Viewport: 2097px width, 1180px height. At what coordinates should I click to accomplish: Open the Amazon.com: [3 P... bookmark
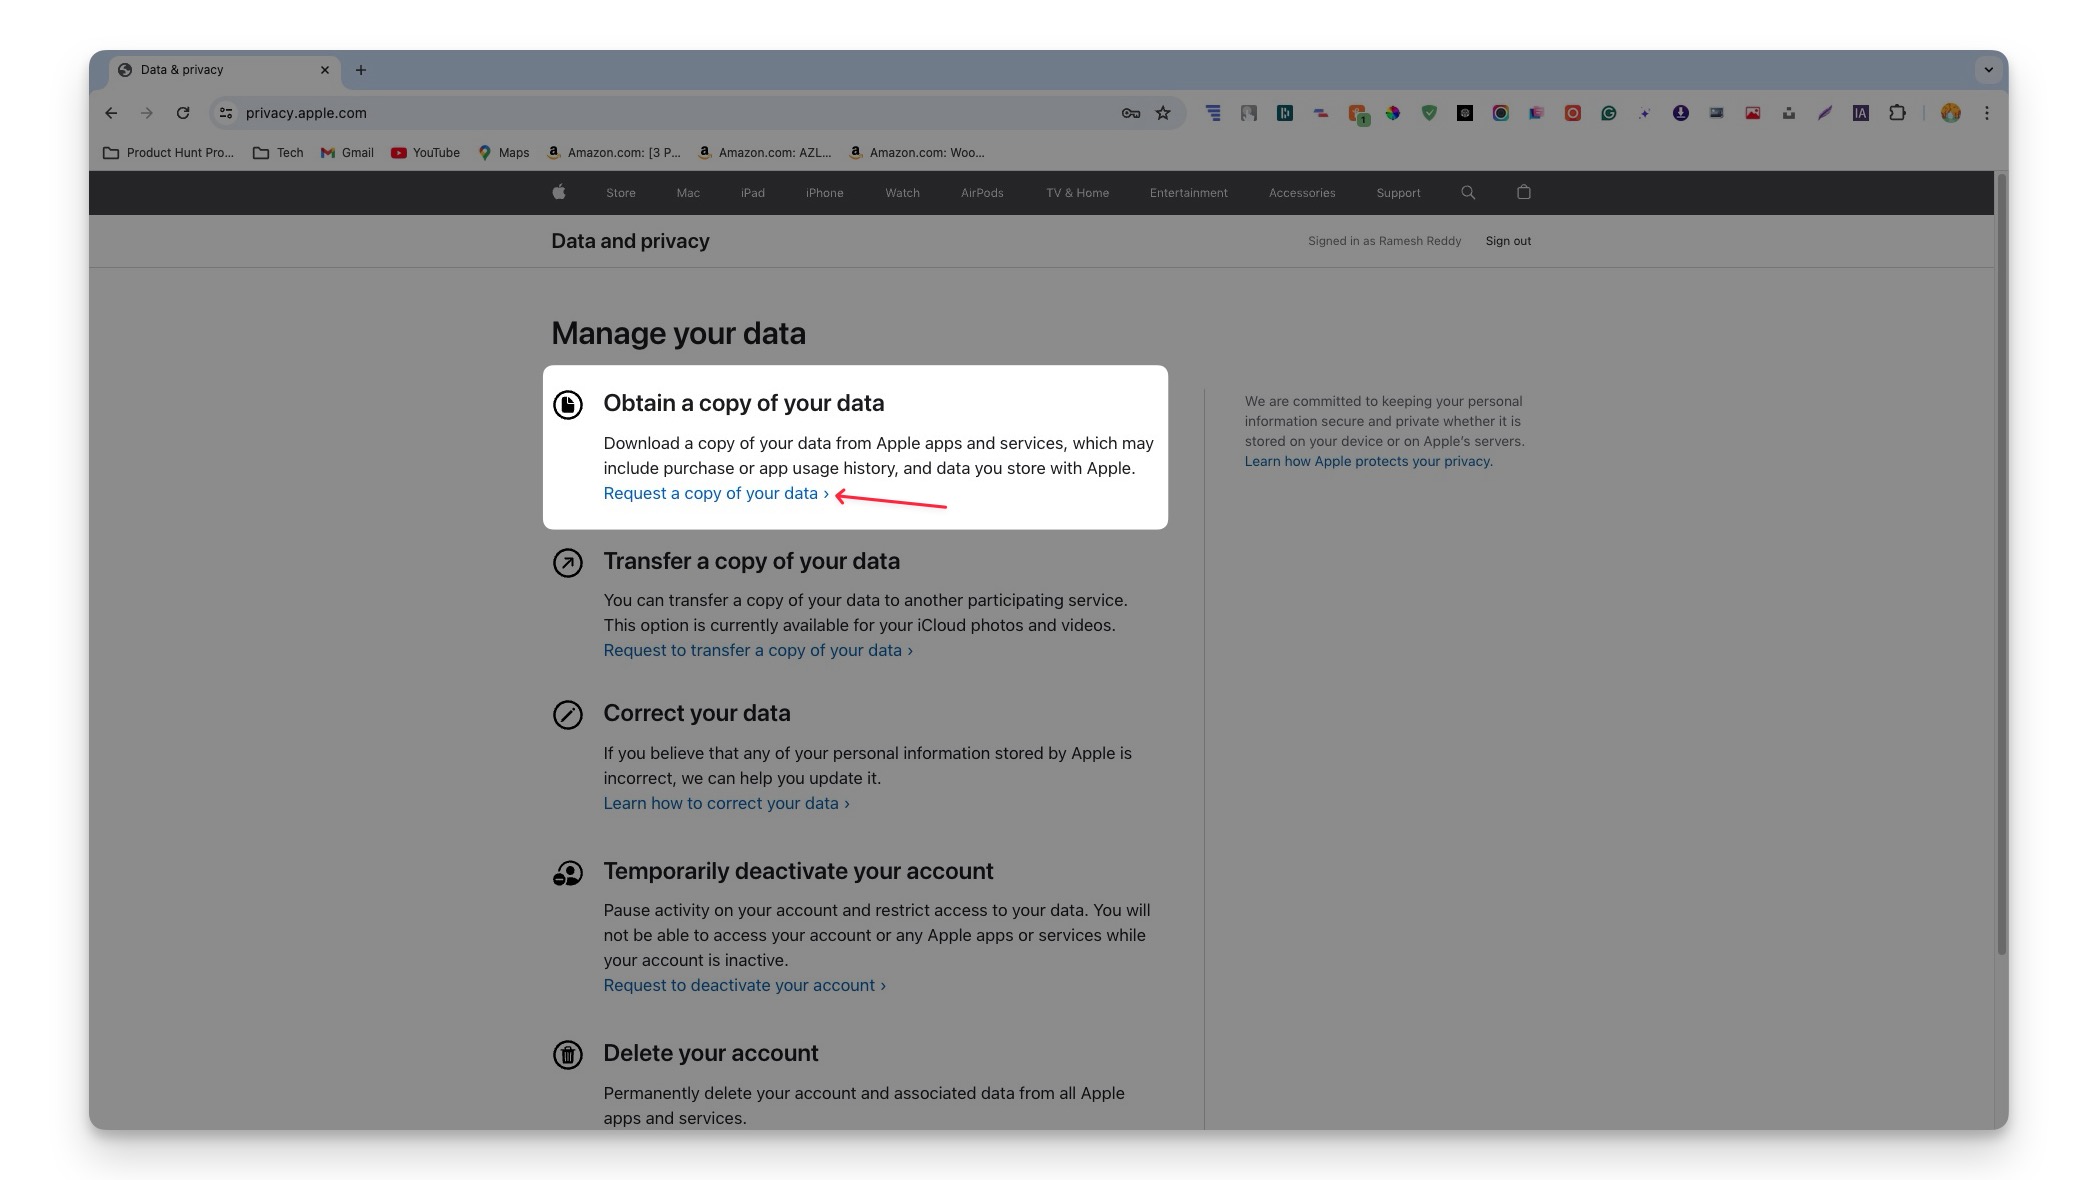tap(614, 153)
